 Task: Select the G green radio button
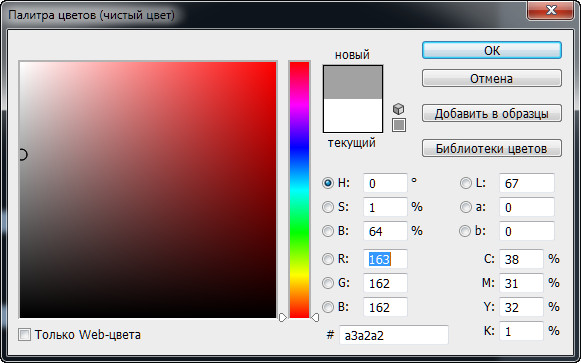coord(328,283)
